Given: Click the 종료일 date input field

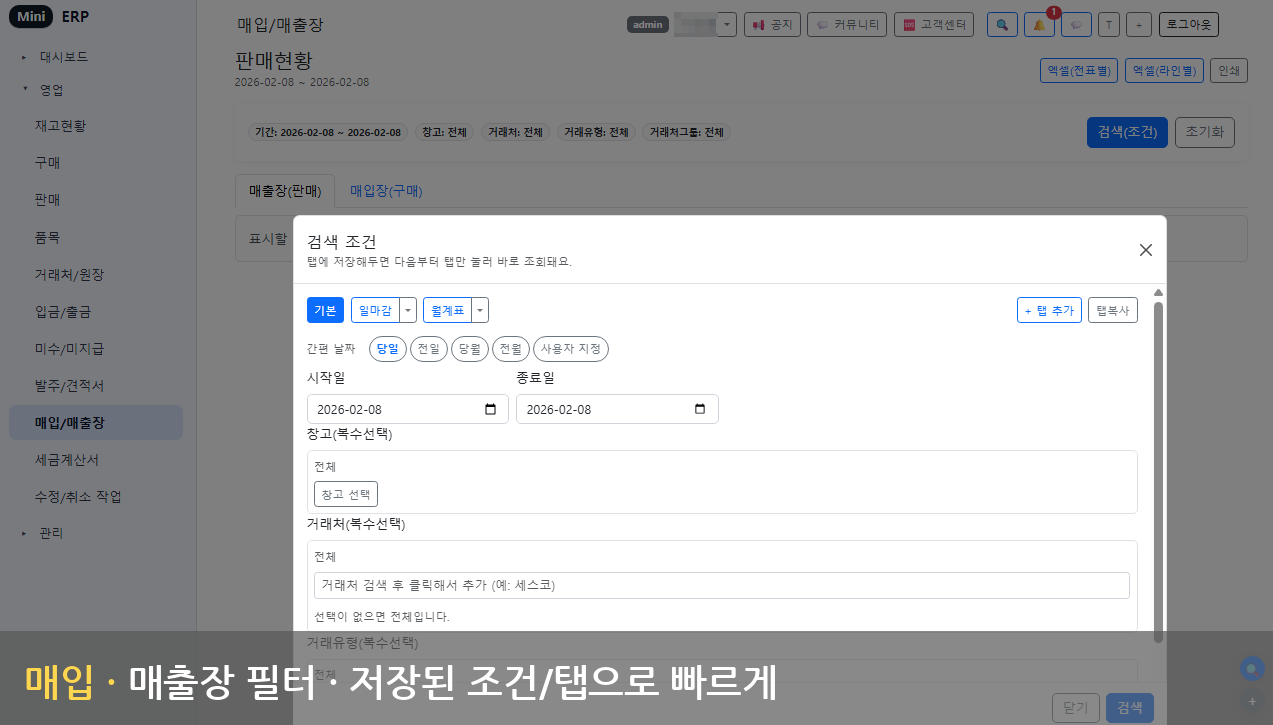Looking at the screenshot, I should [617, 409].
